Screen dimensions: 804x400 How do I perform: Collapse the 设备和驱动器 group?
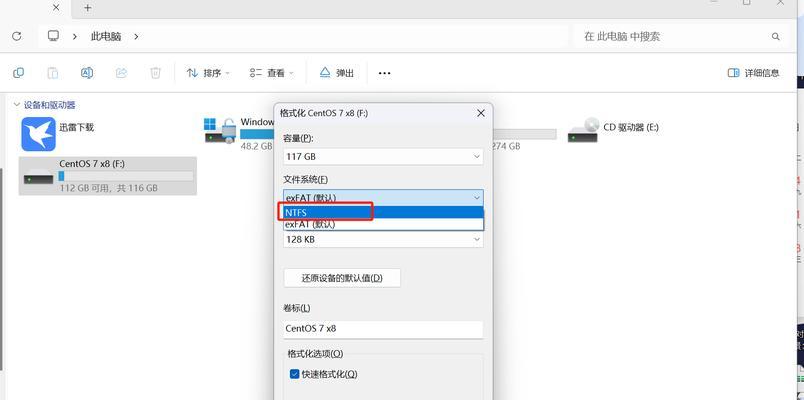point(17,105)
